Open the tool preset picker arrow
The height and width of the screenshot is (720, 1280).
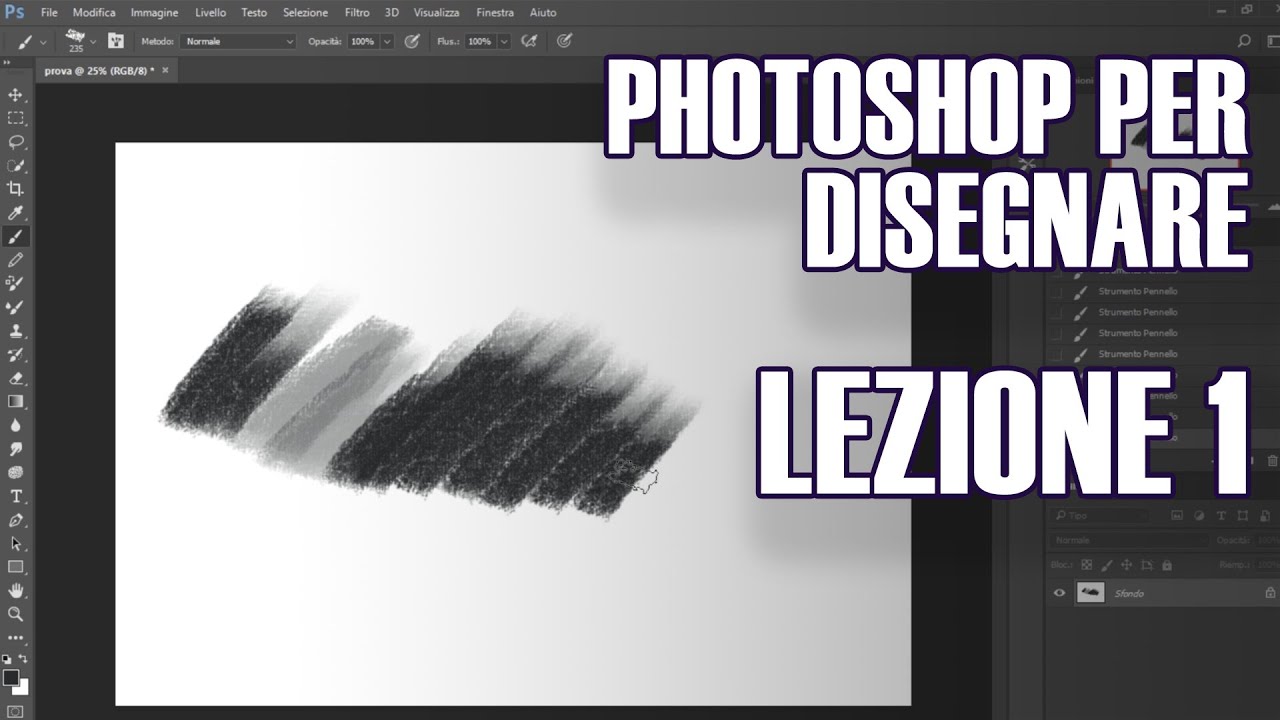click(x=43, y=42)
